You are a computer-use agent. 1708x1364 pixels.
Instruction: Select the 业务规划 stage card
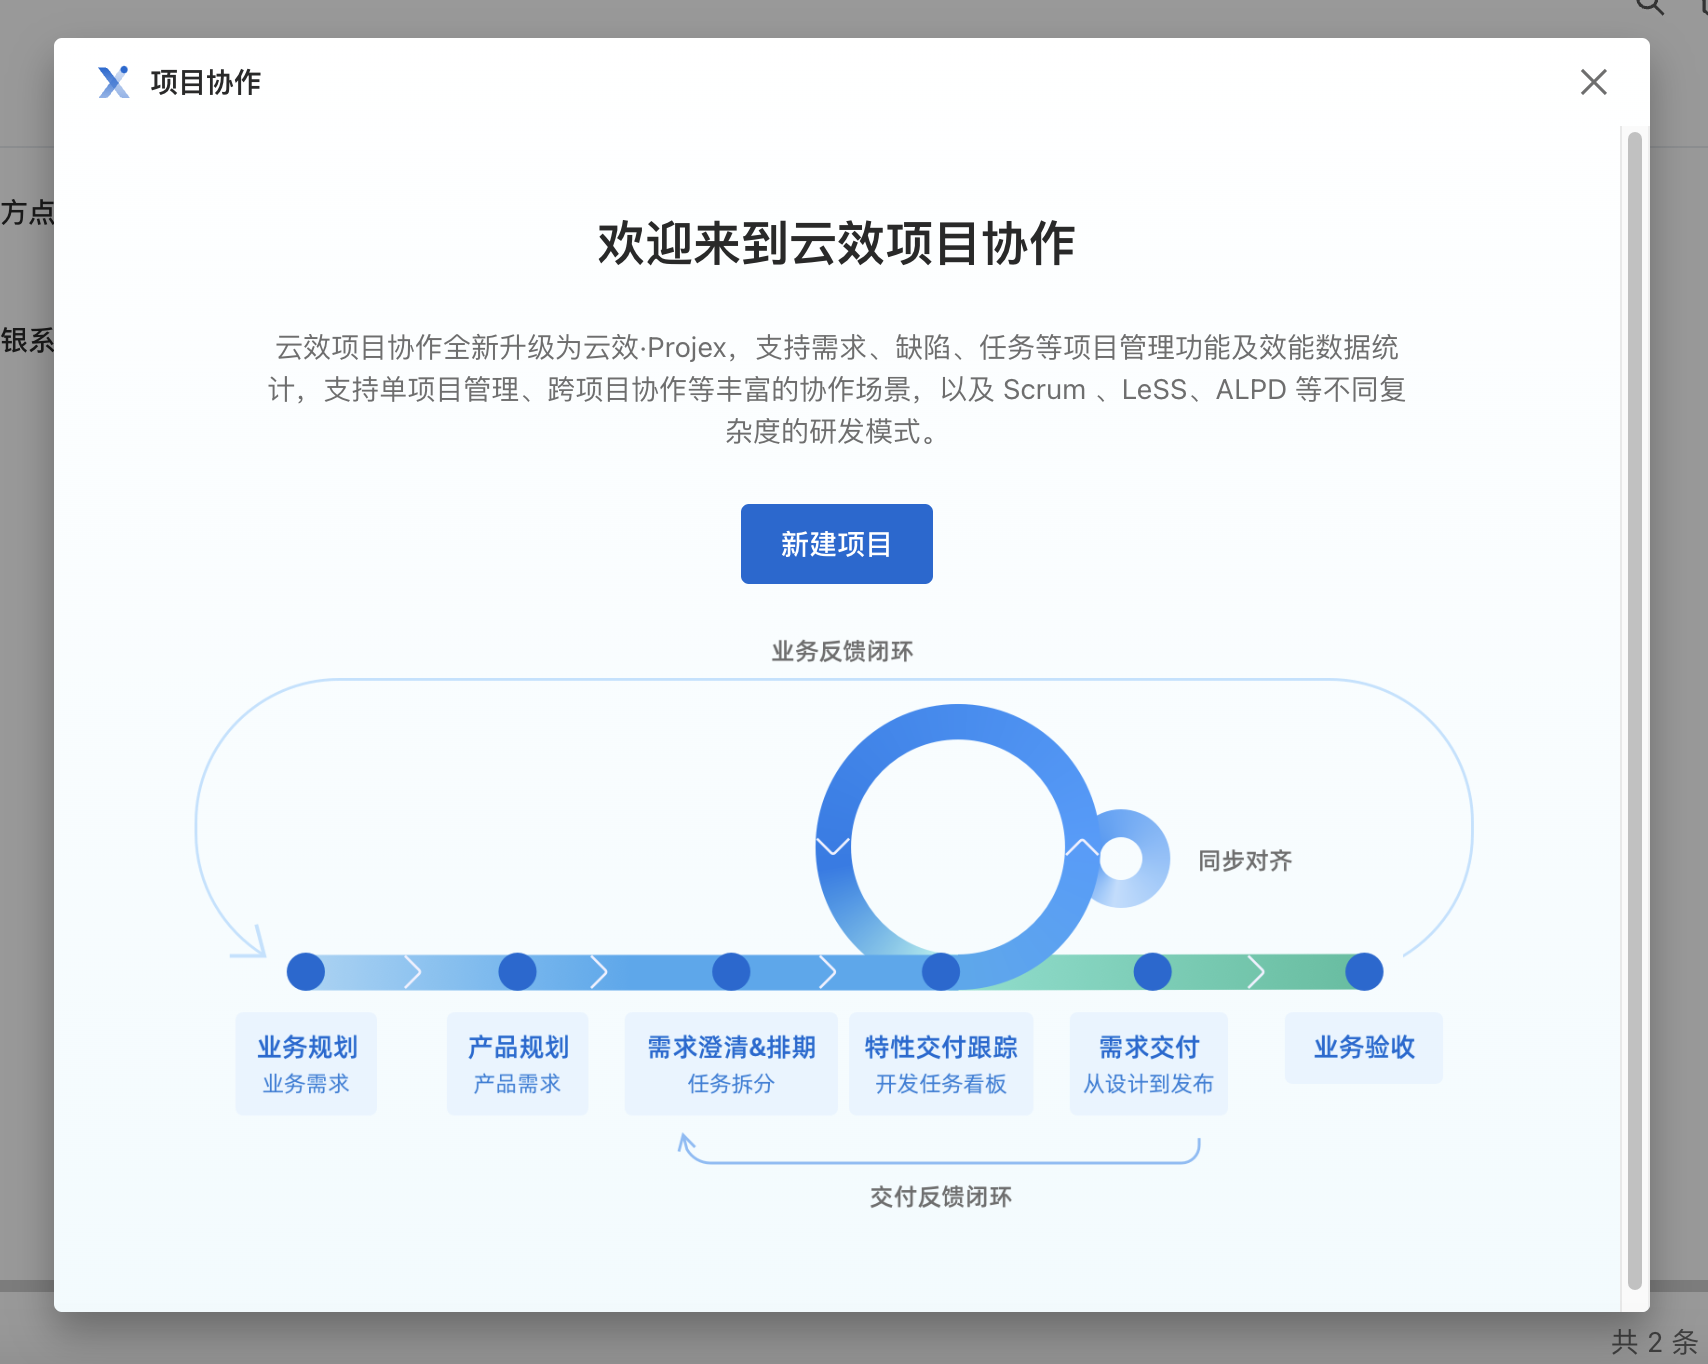point(306,1063)
